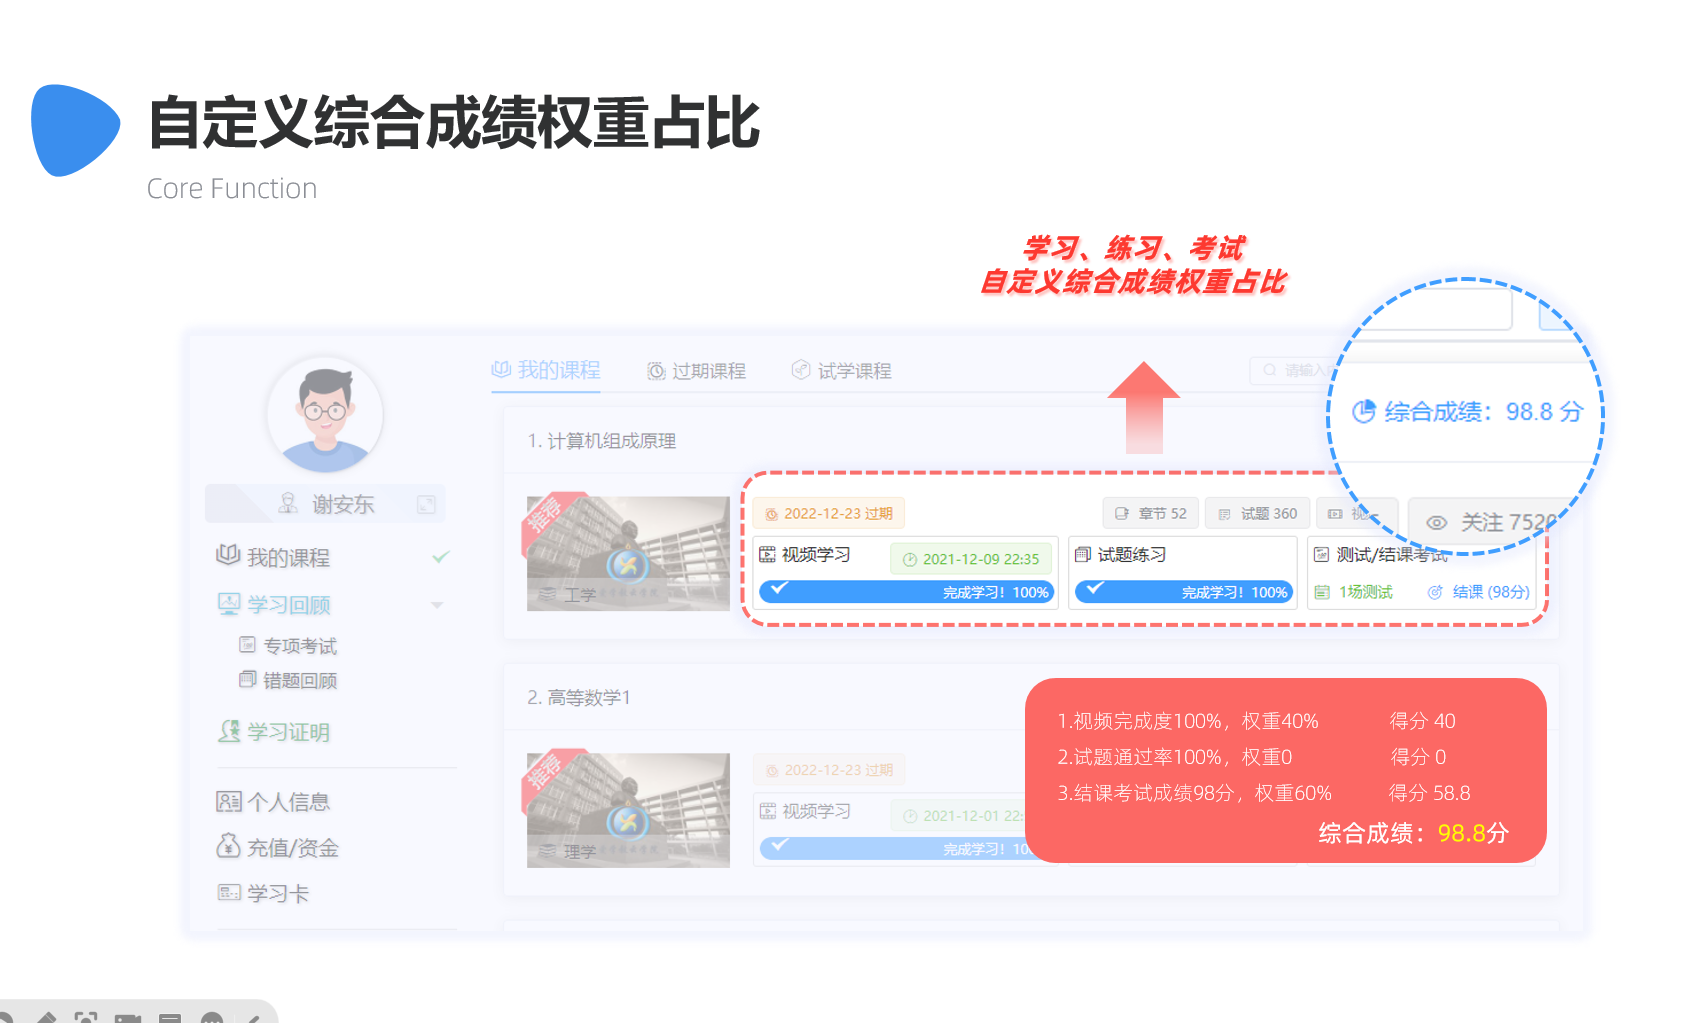Click the 学习卡 card icon
The image size is (1706, 1023).
click(x=229, y=892)
